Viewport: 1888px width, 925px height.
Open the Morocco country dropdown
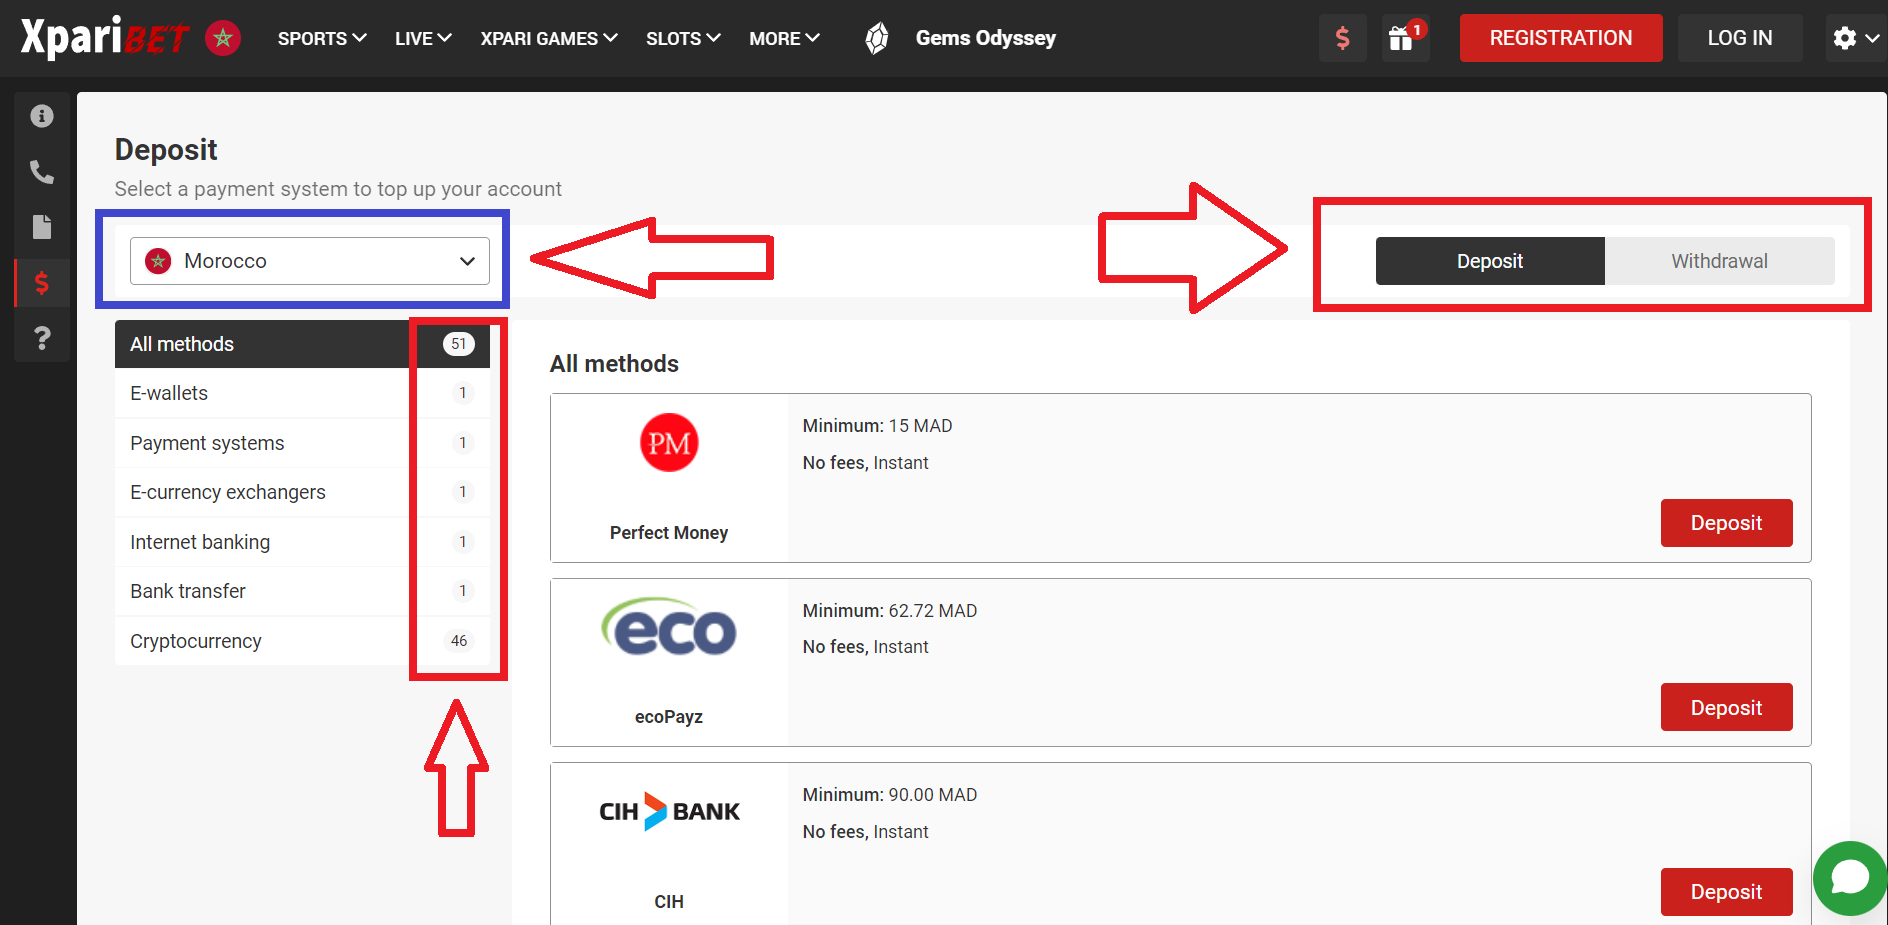click(310, 261)
